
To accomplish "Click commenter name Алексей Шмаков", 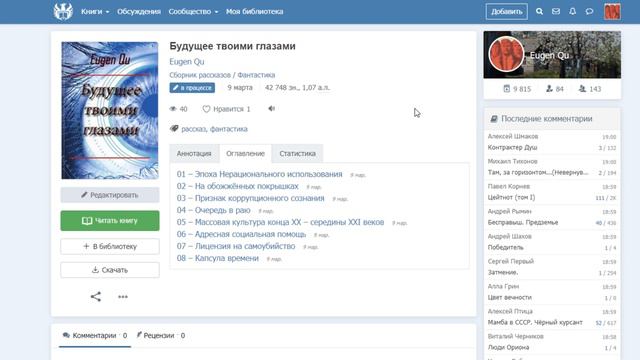I will [513, 136].
